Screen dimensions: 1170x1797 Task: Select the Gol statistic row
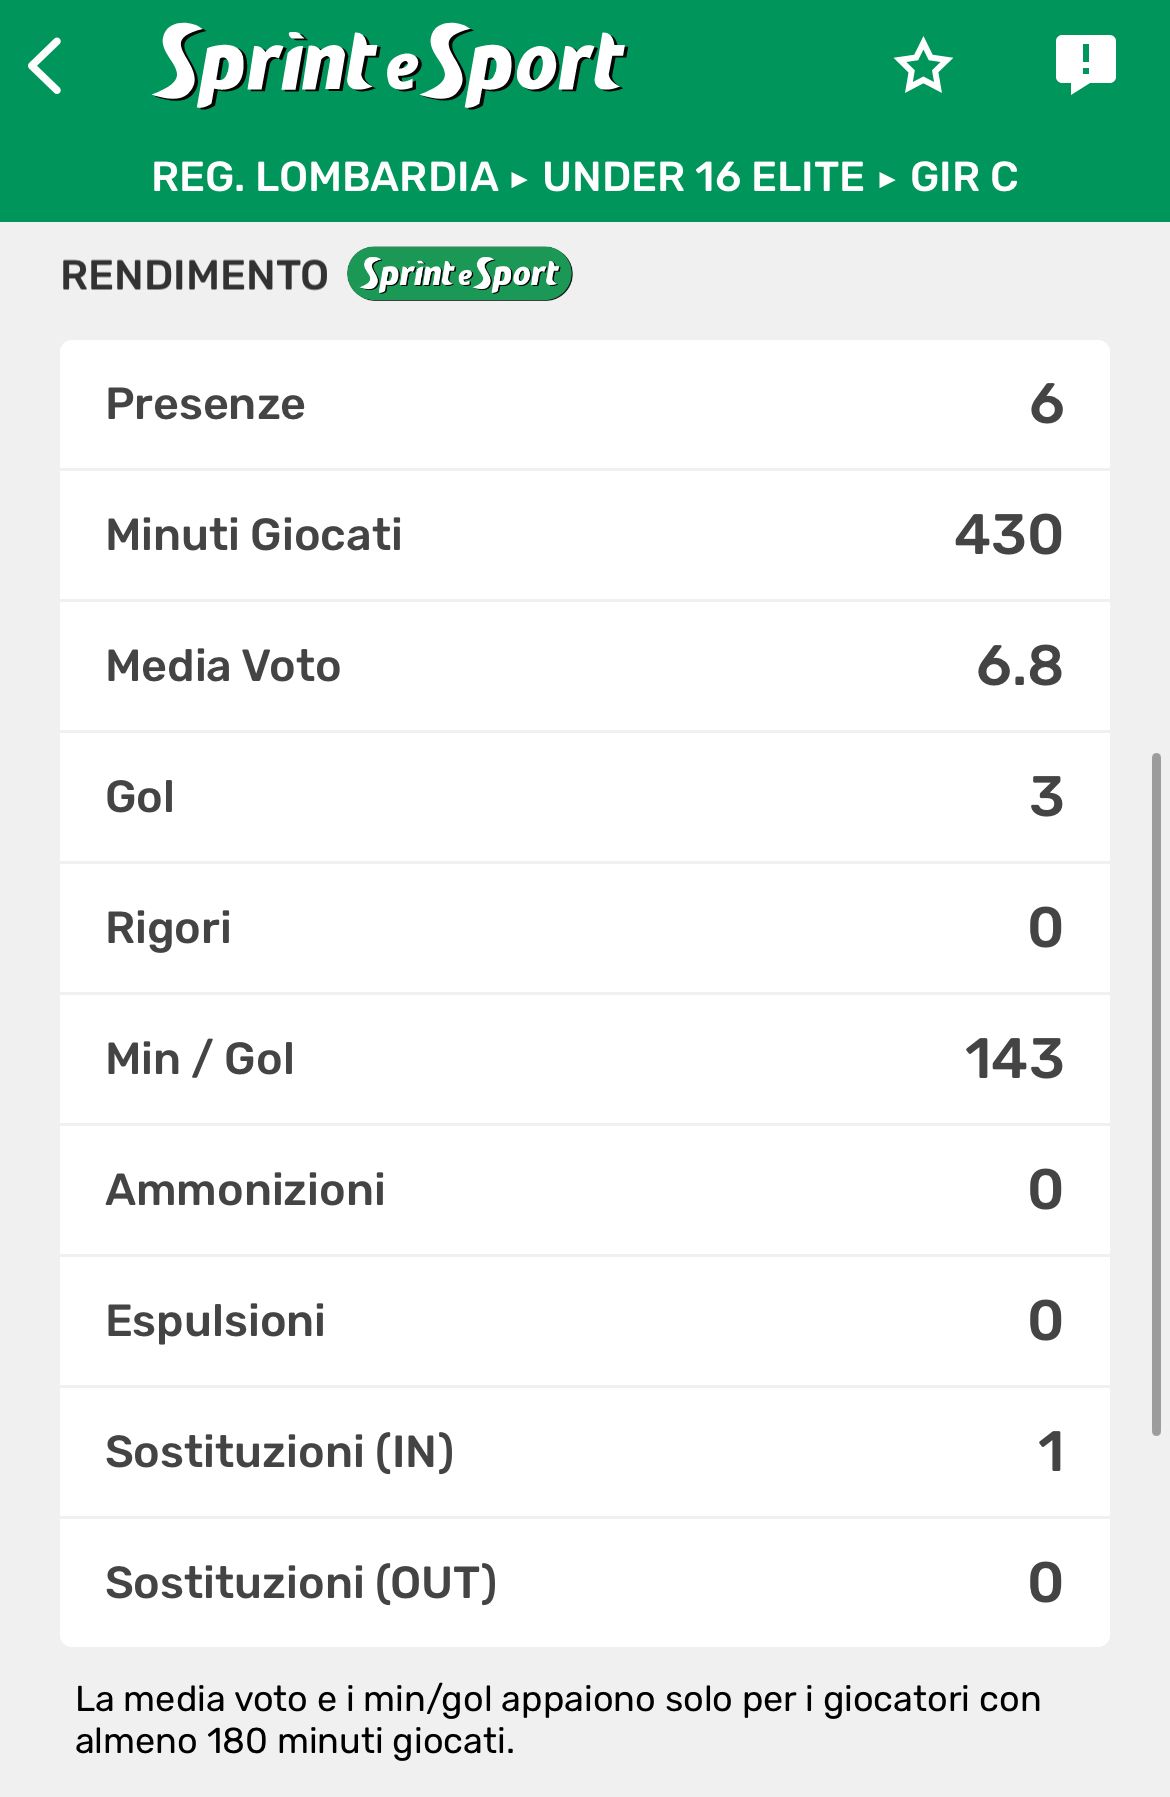tap(585, 797)
